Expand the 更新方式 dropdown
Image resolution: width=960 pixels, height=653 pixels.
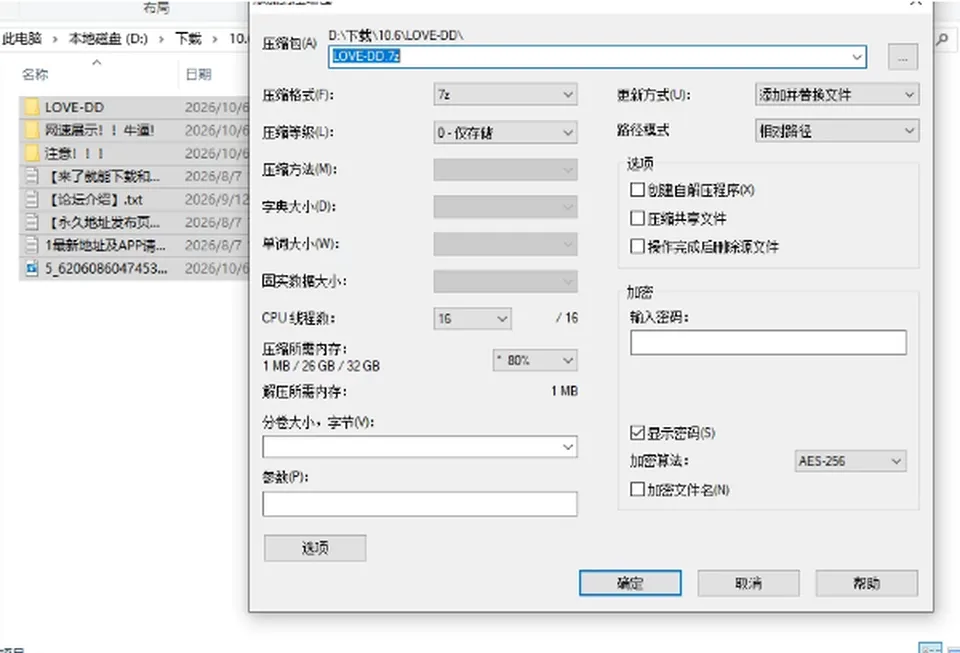(x=837, y=95)
